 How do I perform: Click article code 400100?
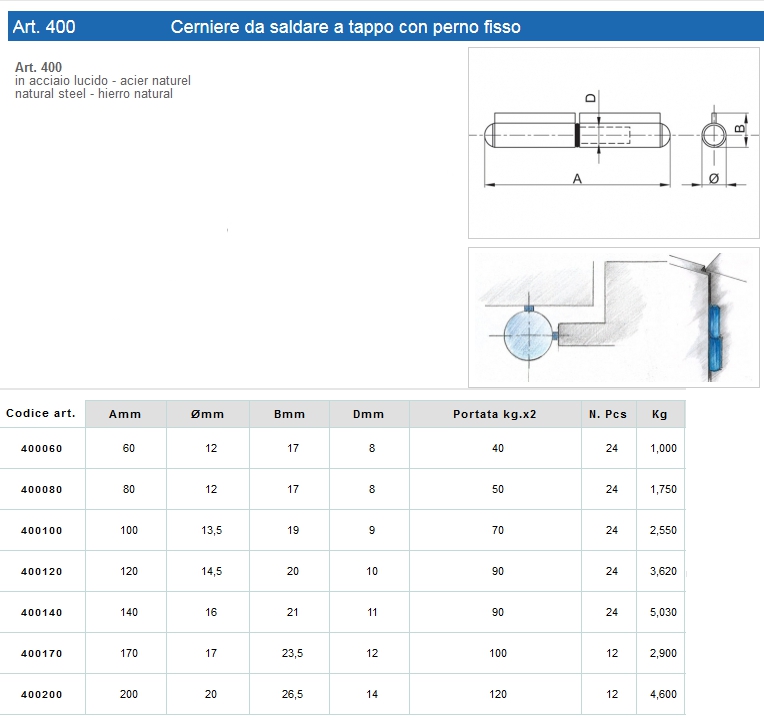click(x=42, y=531)
